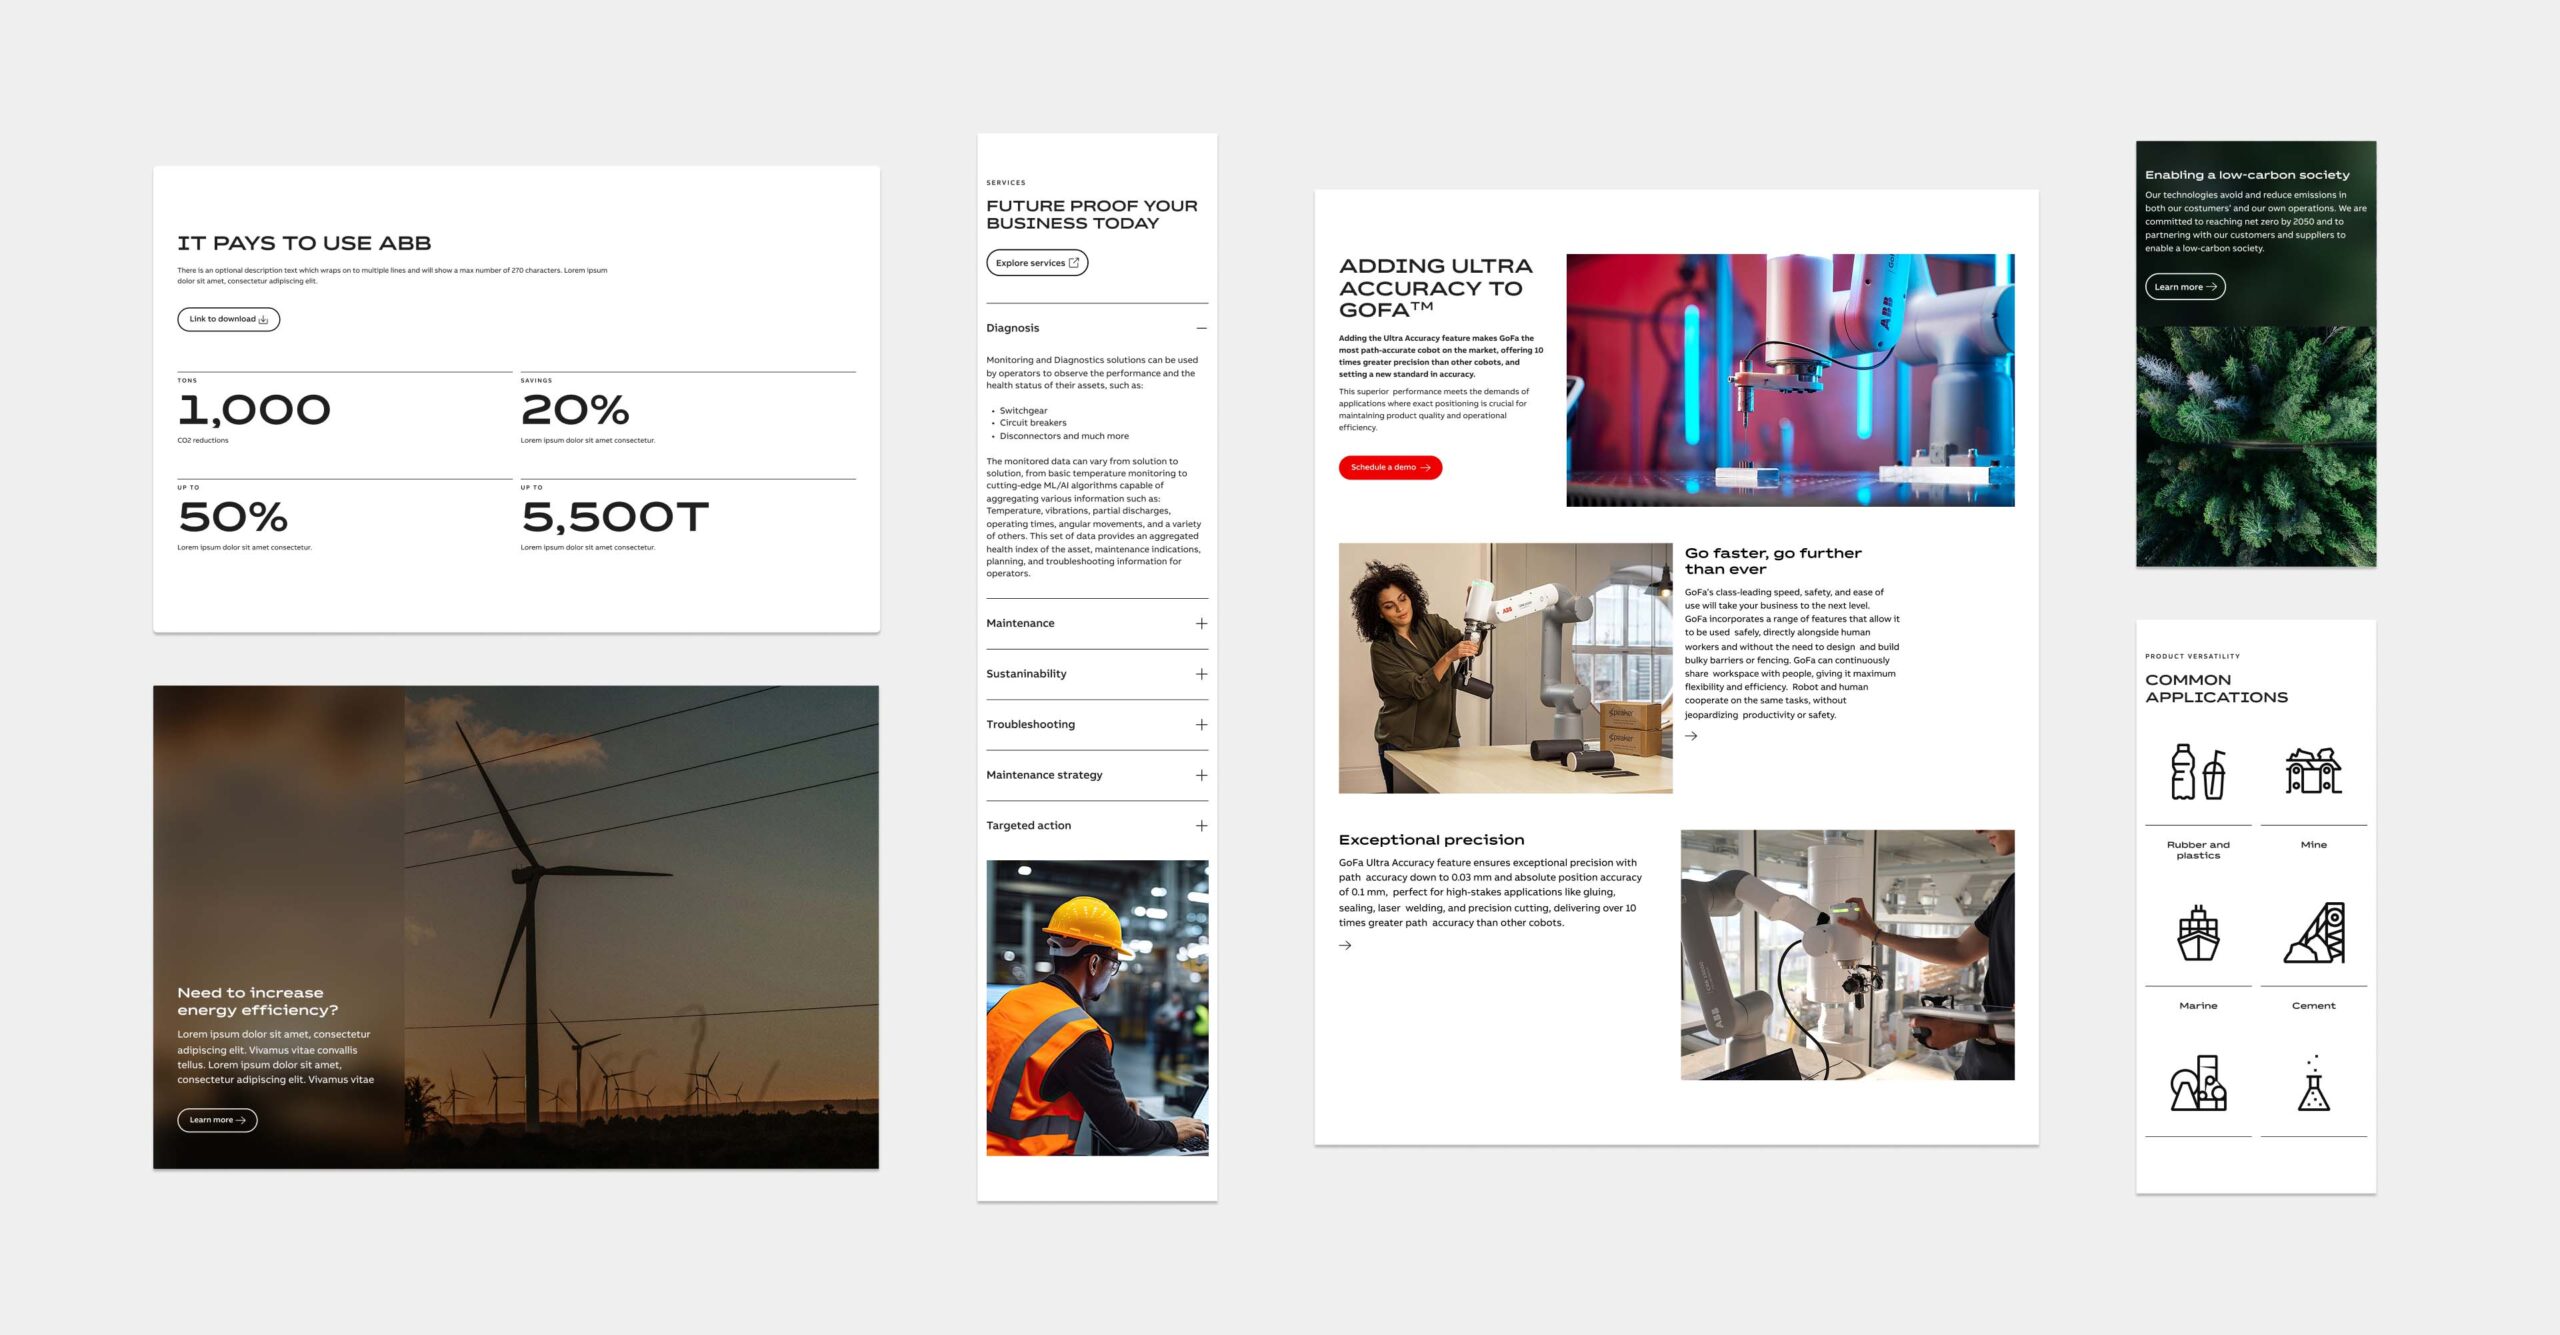The width and height of the screenshot is (2560, 1335).
Task: Click the robot arm hero image
Action: pyautogui.click(x=1790, y=380)
